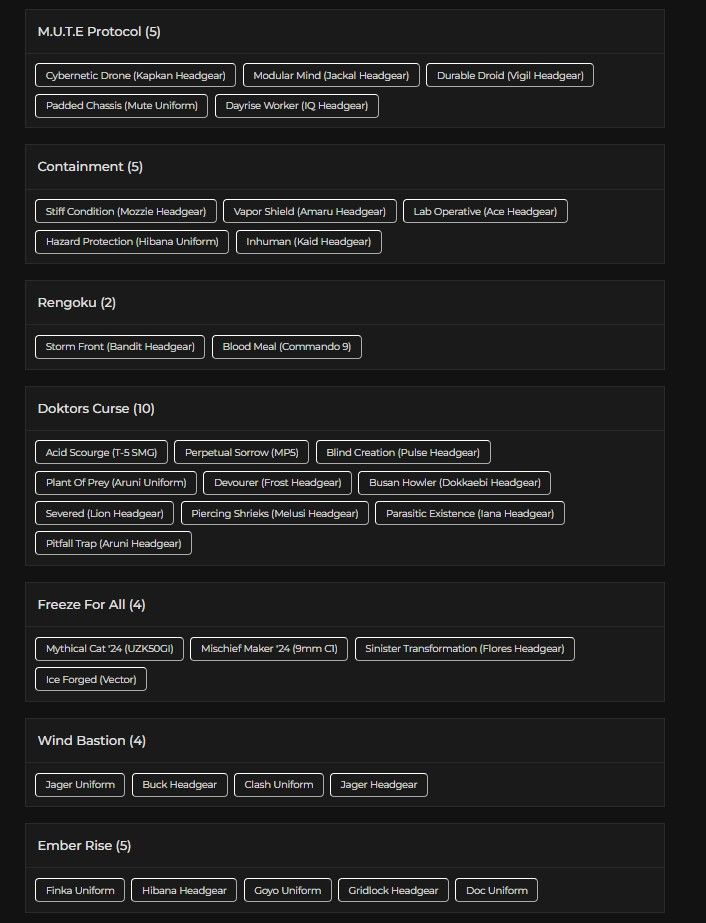This screenshot has height=923, width=706.
Task: Select Mythical Cat '24 (UZK50GI) tag
Action: 110,649
